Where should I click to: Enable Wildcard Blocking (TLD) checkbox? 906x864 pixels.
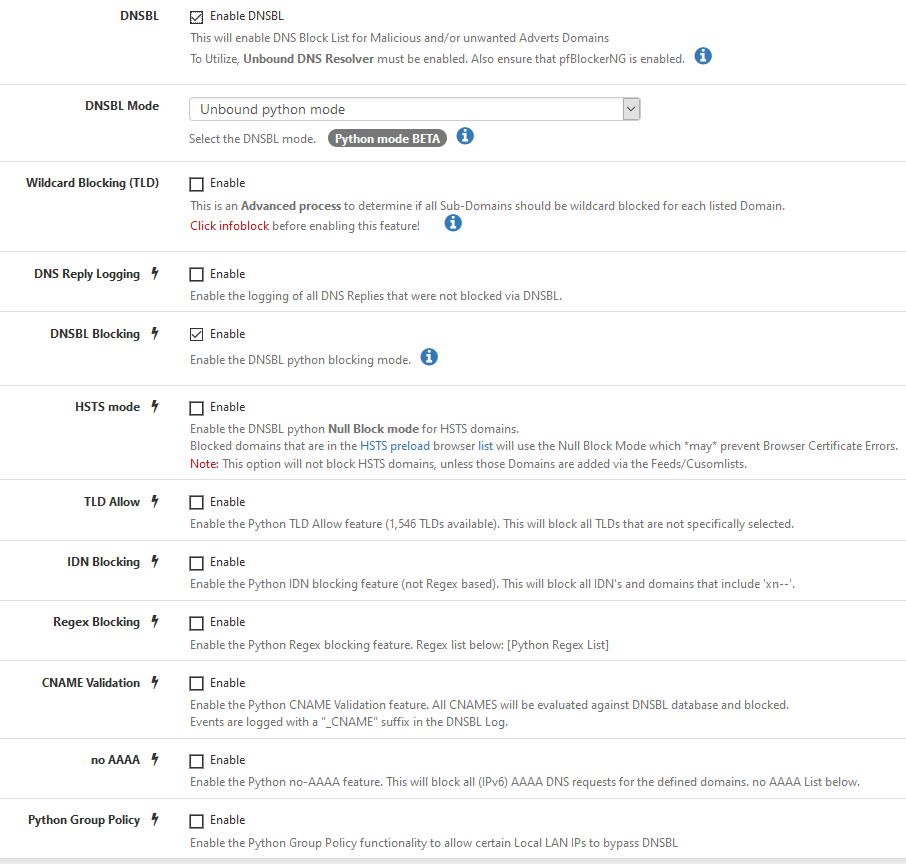click(x=196, y=184)
